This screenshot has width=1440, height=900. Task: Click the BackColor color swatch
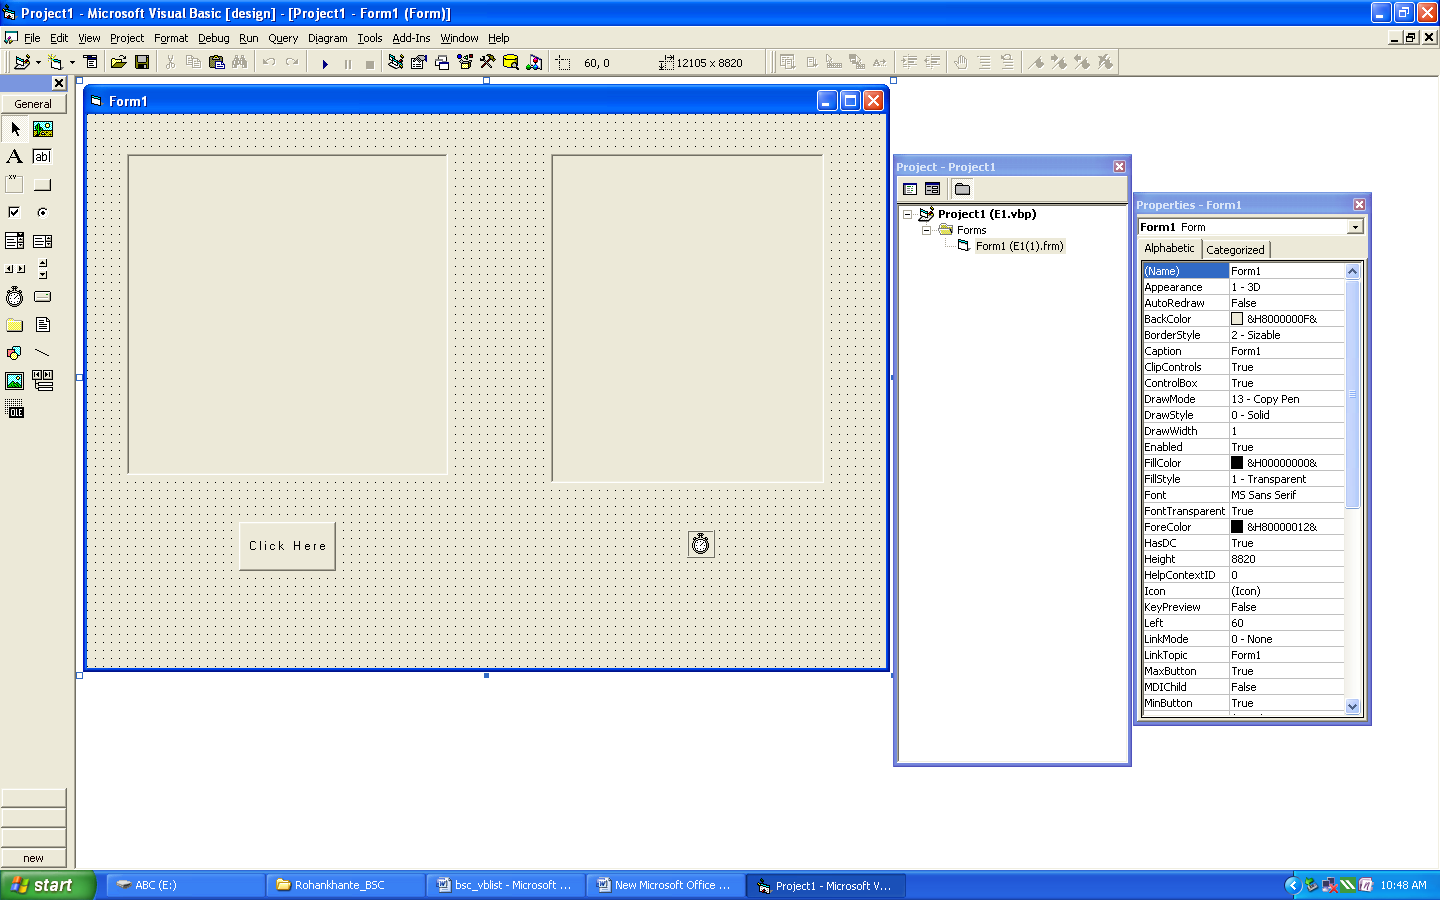pyautogui.click(x=1237, y=319)
